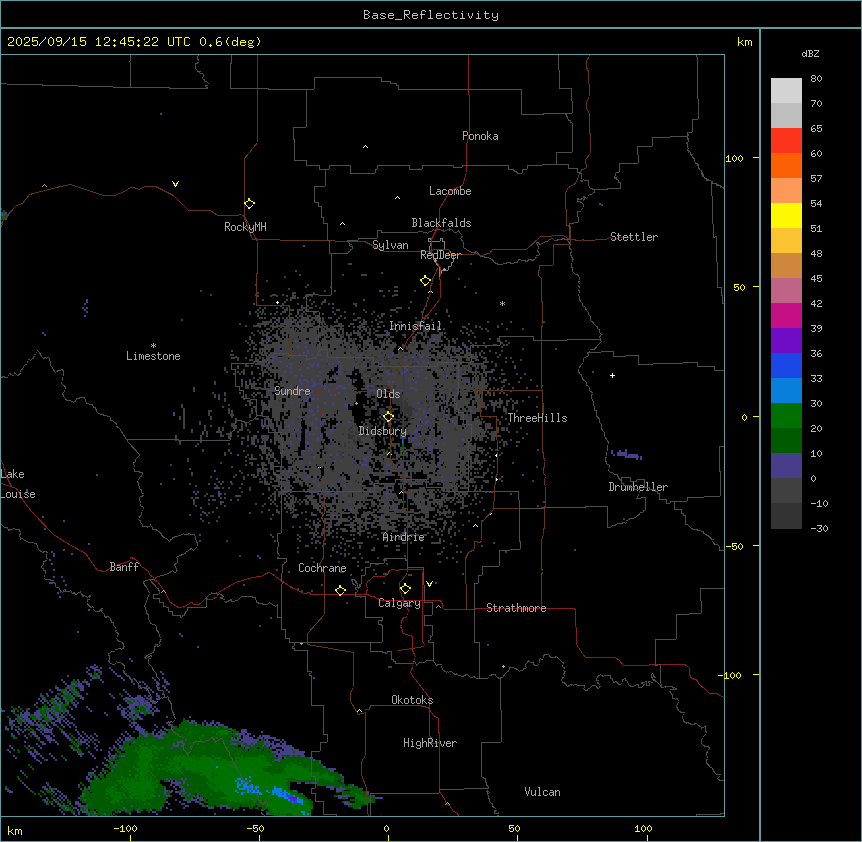
Task: Click the Ponoka city label
Action: click(x=480, y=136)
